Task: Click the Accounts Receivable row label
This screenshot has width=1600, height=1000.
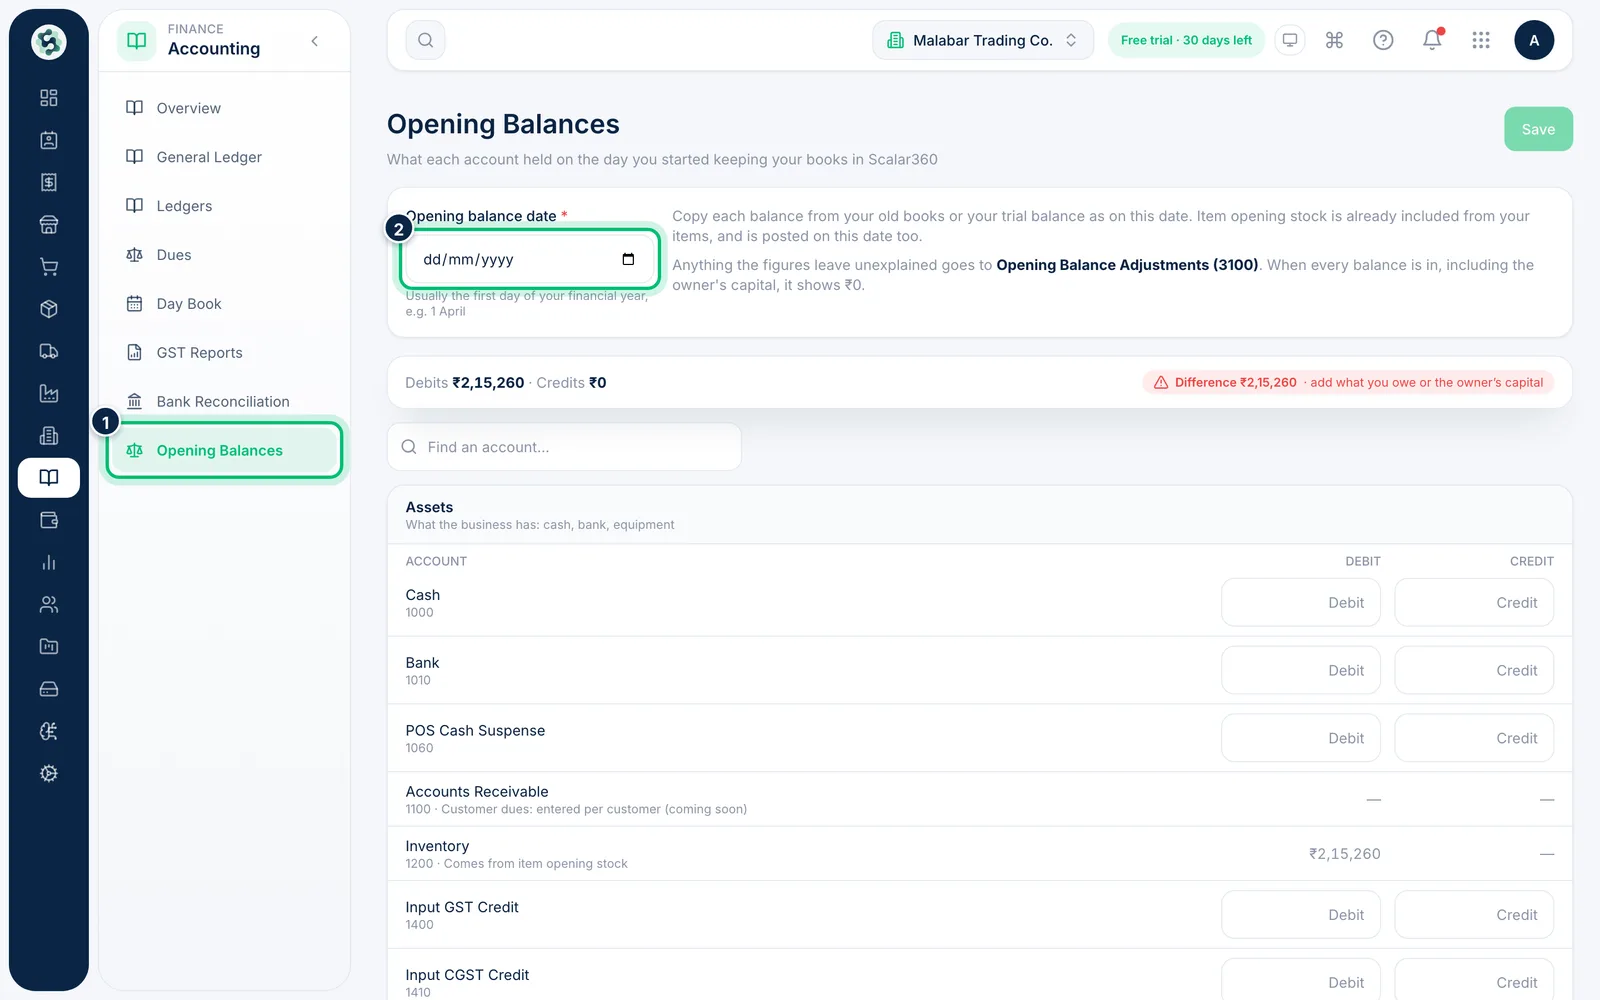Action: [477, 792]
